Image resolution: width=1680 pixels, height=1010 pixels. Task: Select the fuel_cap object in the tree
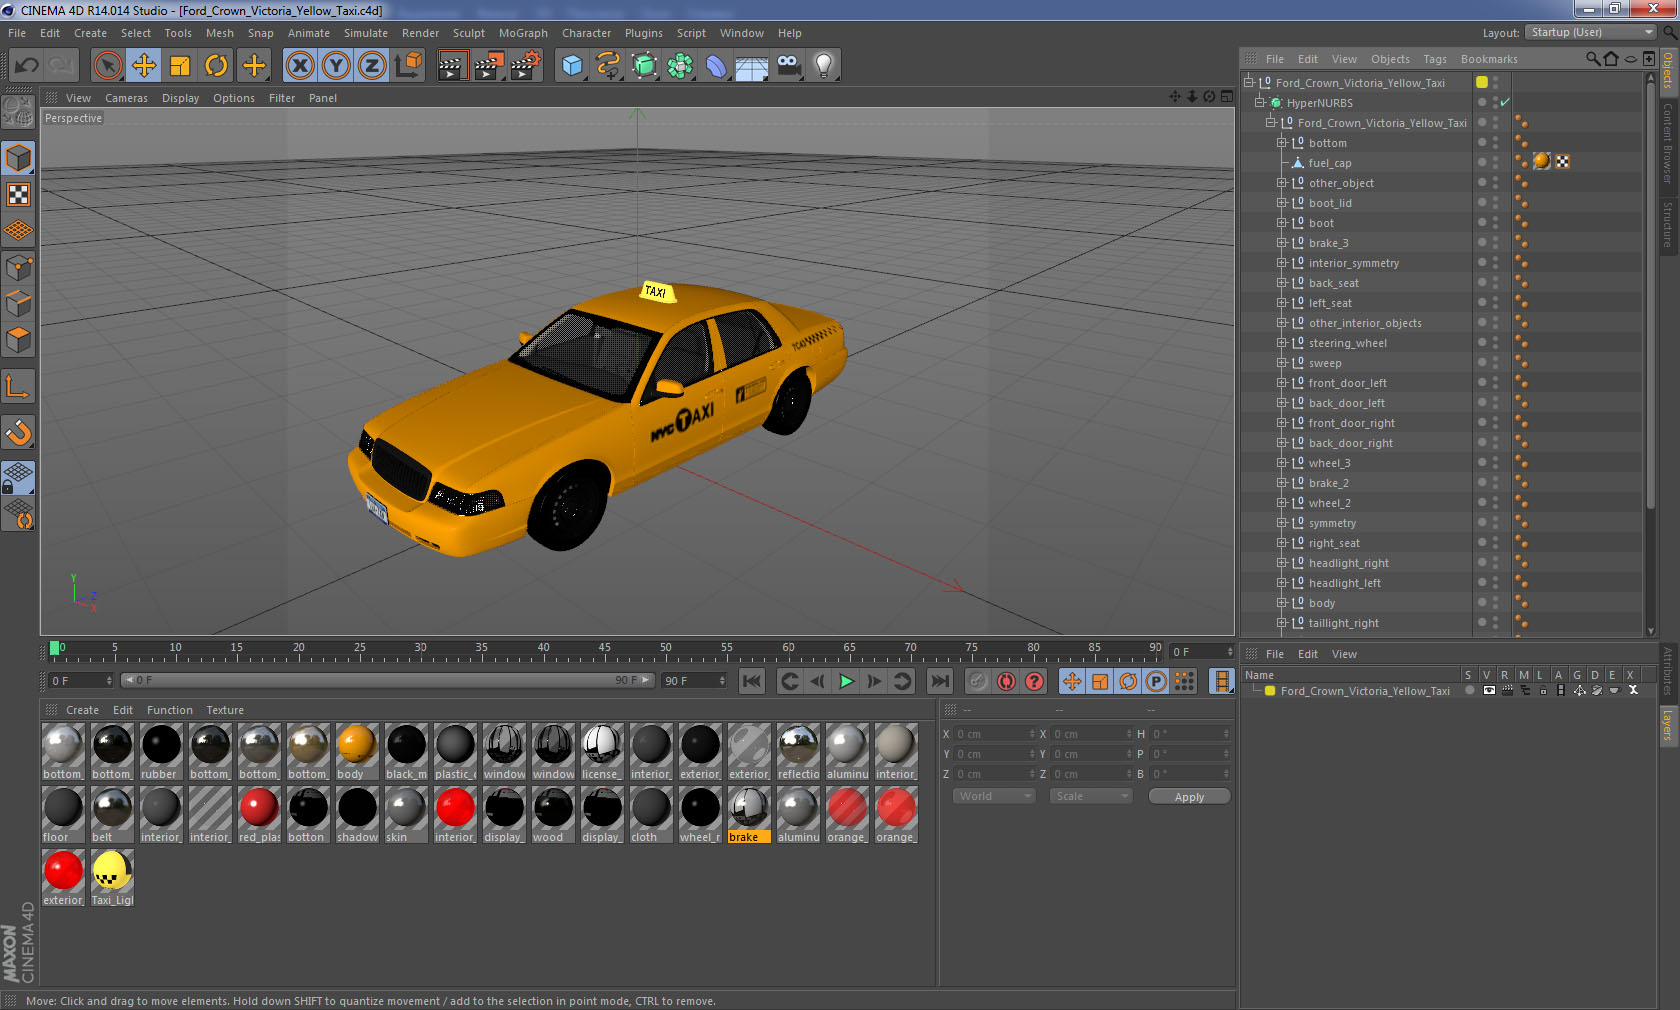1329,163
